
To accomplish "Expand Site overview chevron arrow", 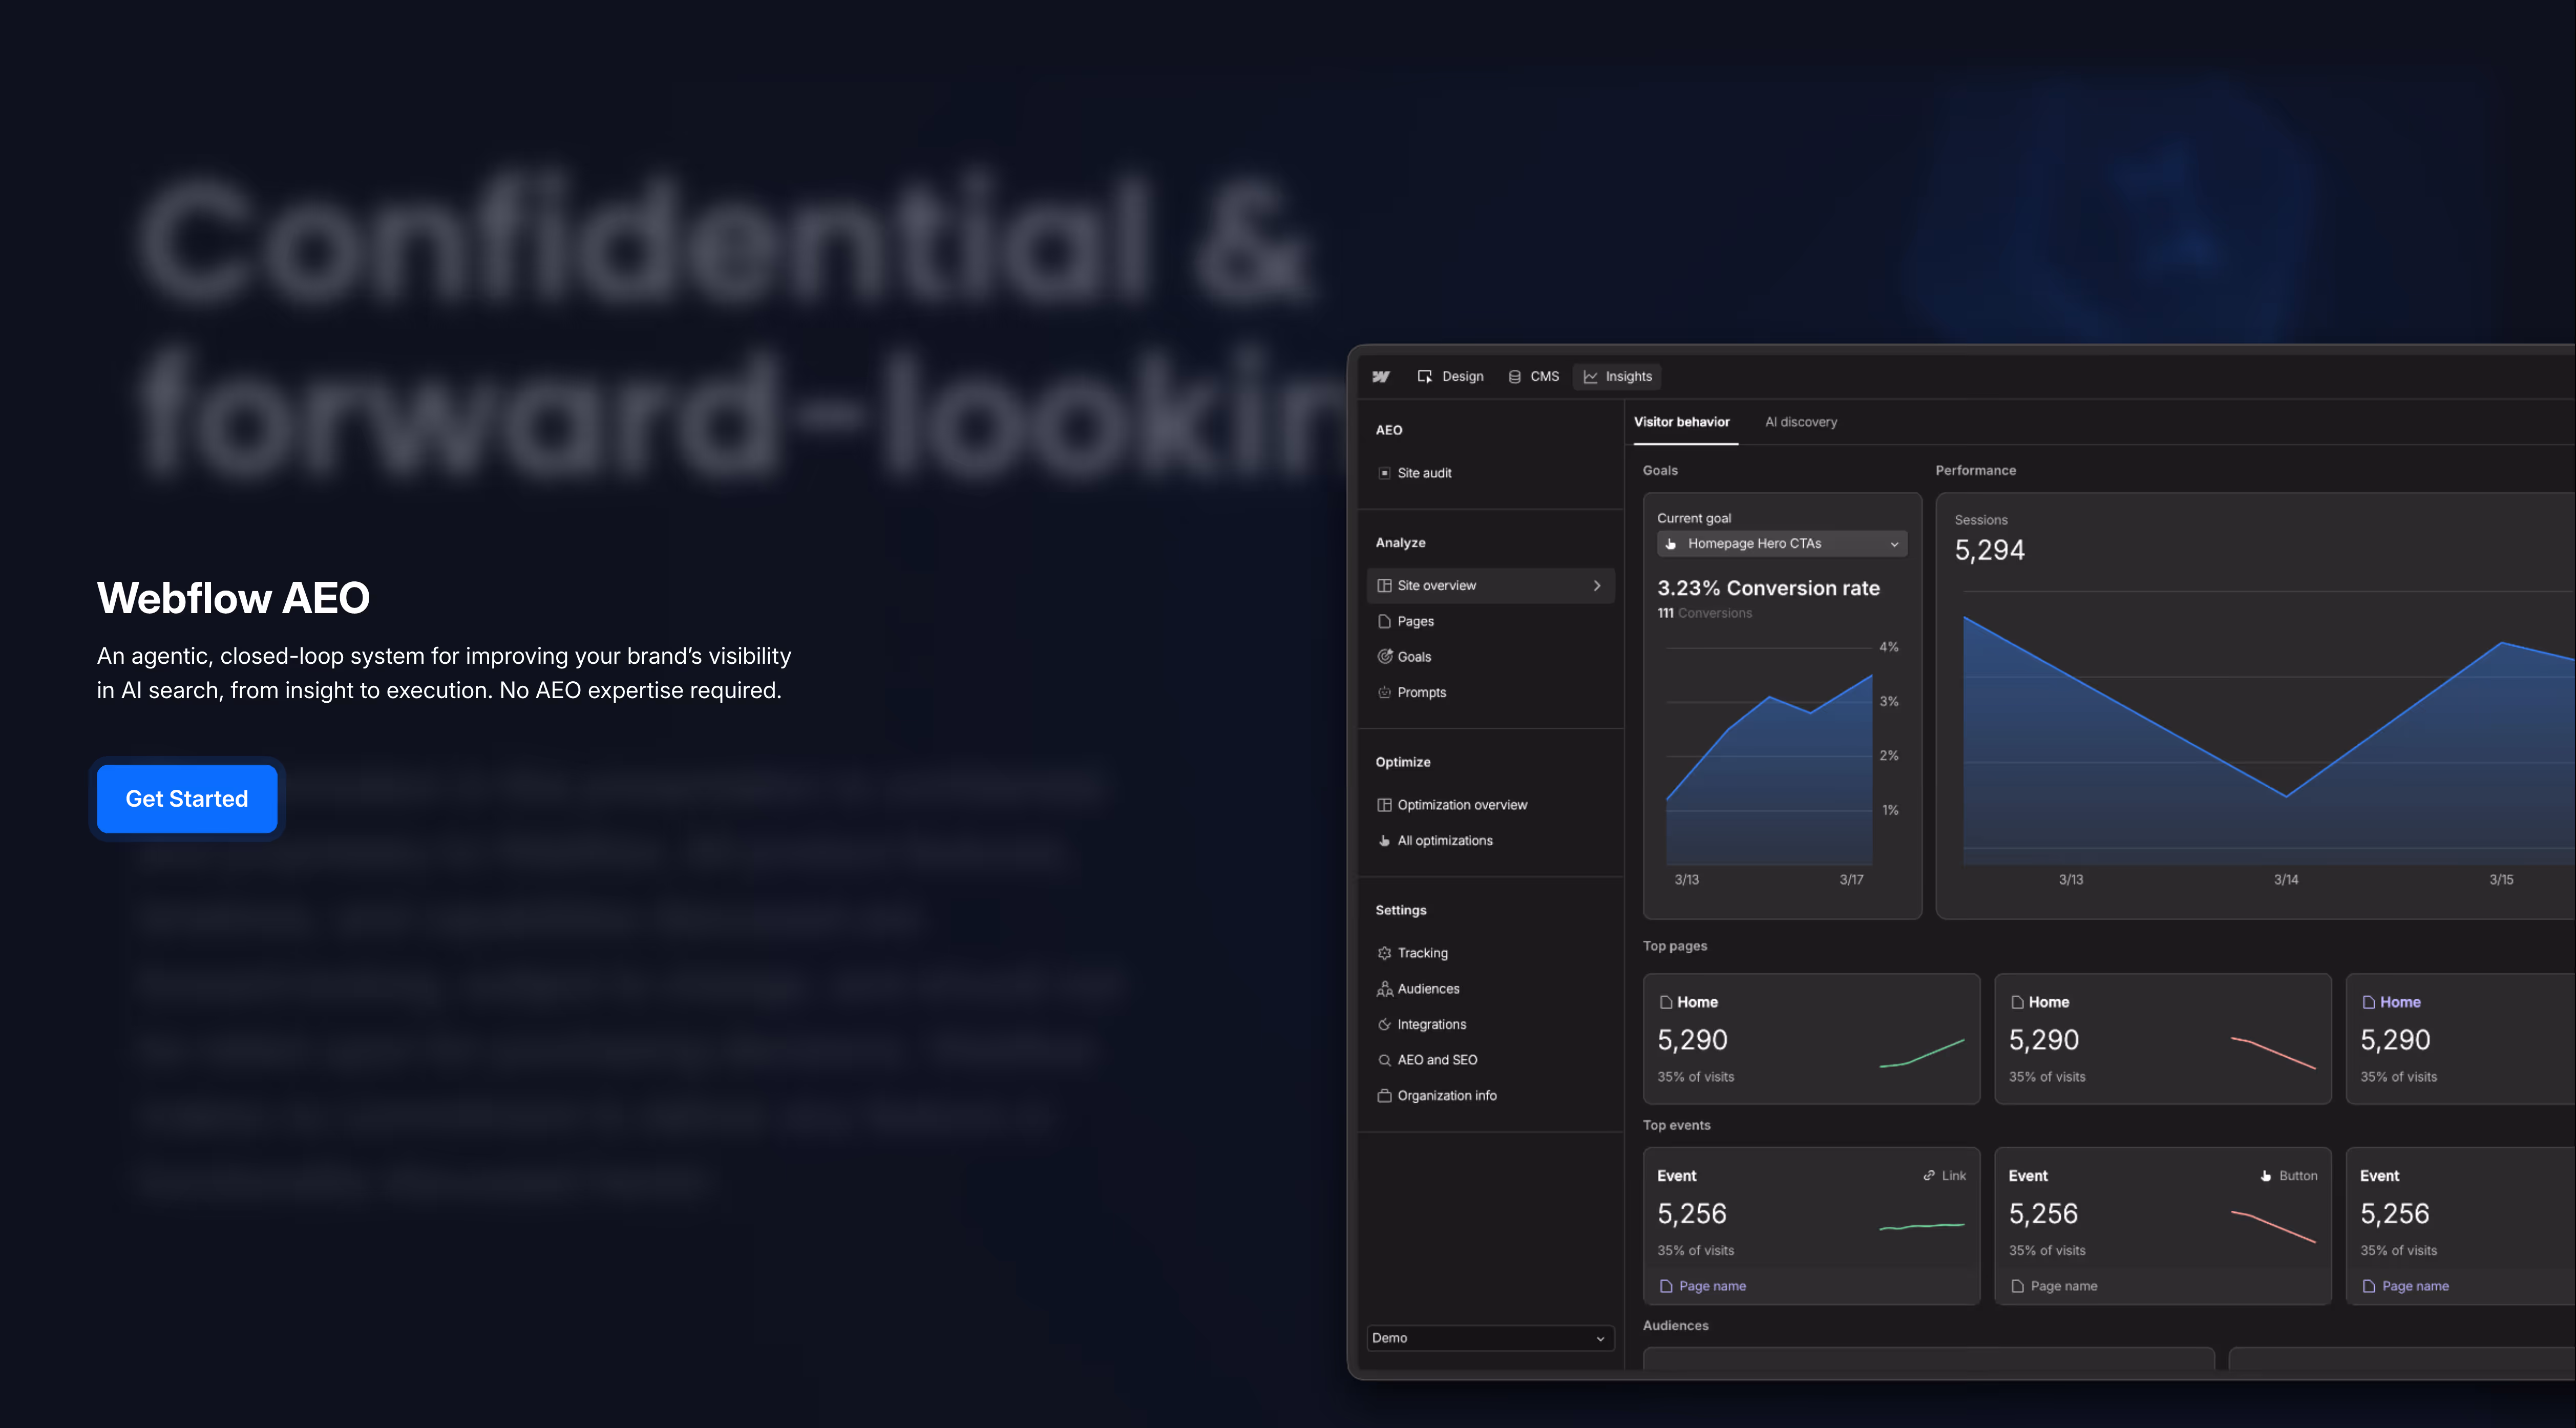I will pos(1597,585).
